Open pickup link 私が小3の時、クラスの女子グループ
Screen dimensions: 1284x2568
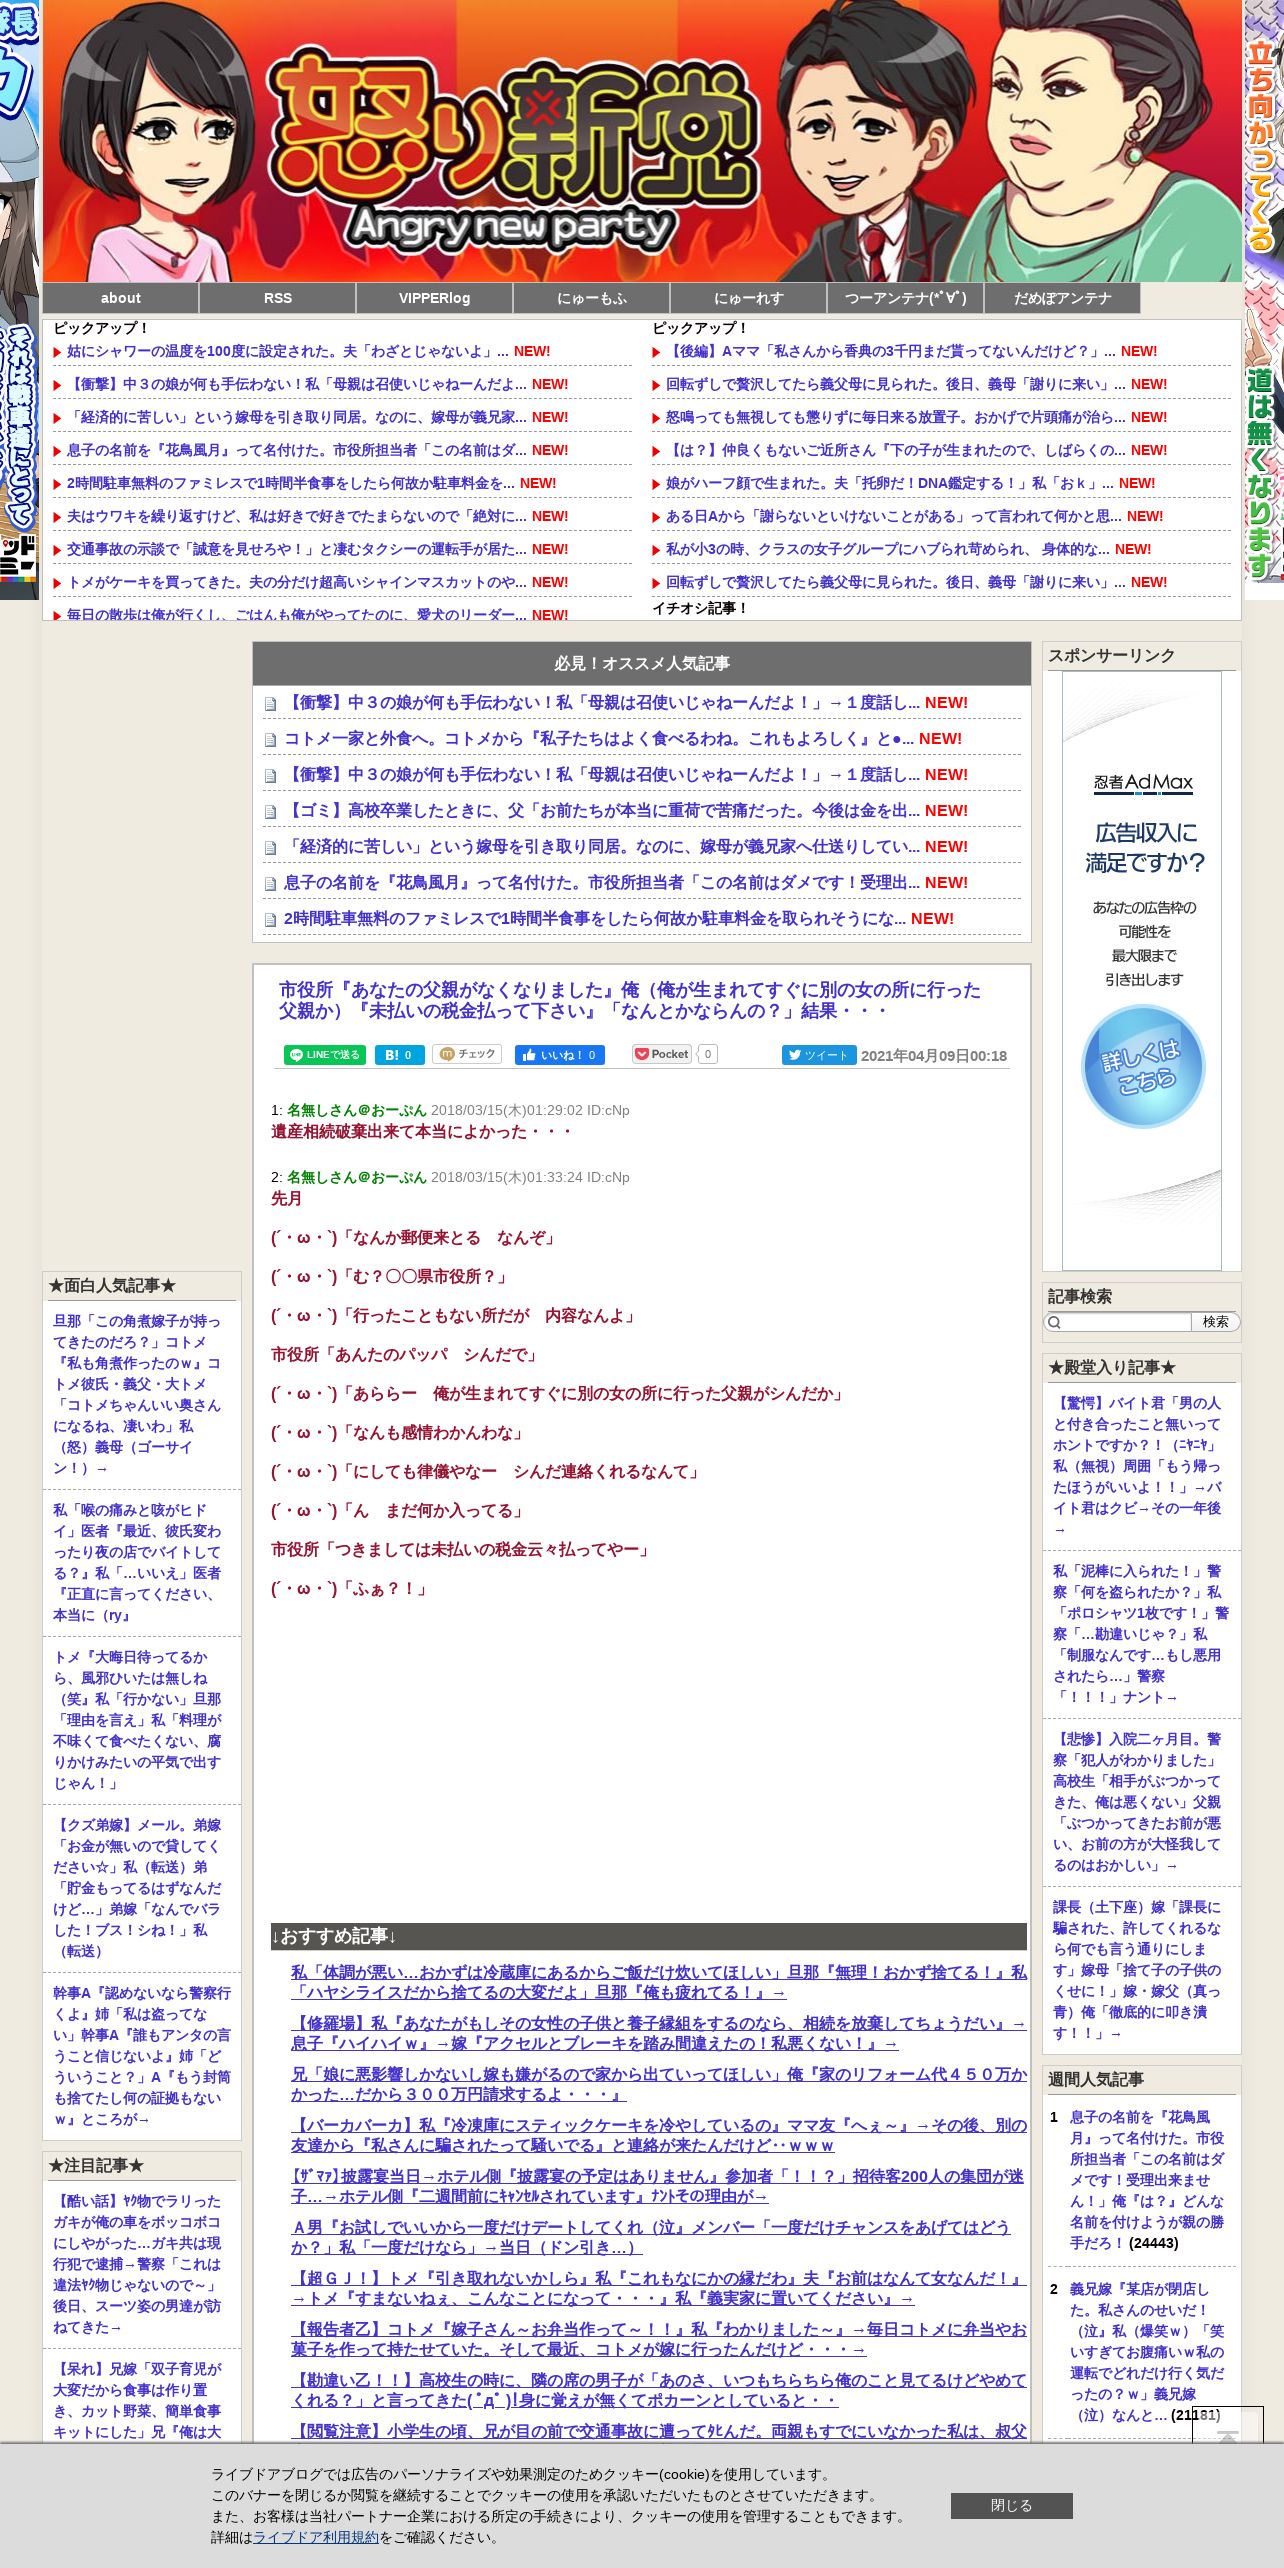pos(888,549)
